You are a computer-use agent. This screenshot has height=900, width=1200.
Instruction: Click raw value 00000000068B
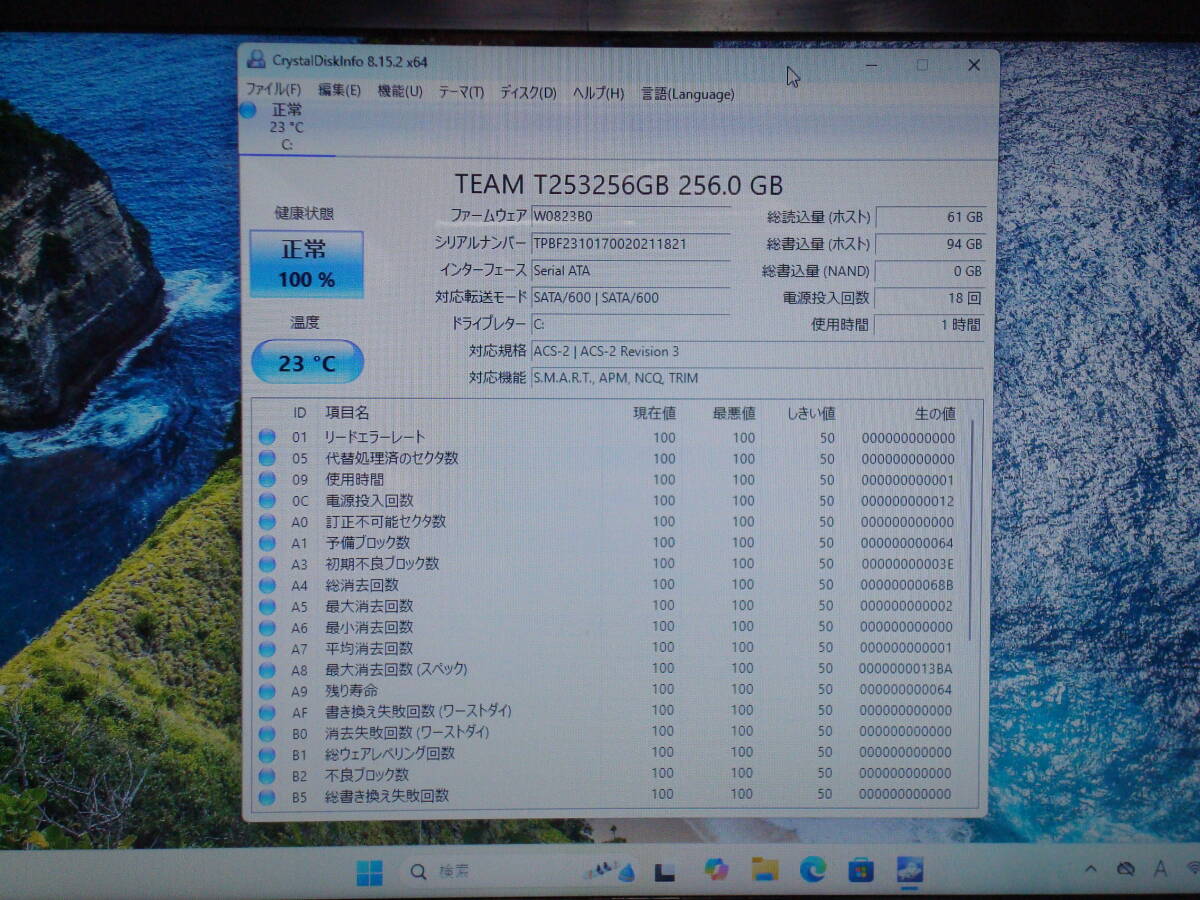pyautogui.click(x=907, y=585)
